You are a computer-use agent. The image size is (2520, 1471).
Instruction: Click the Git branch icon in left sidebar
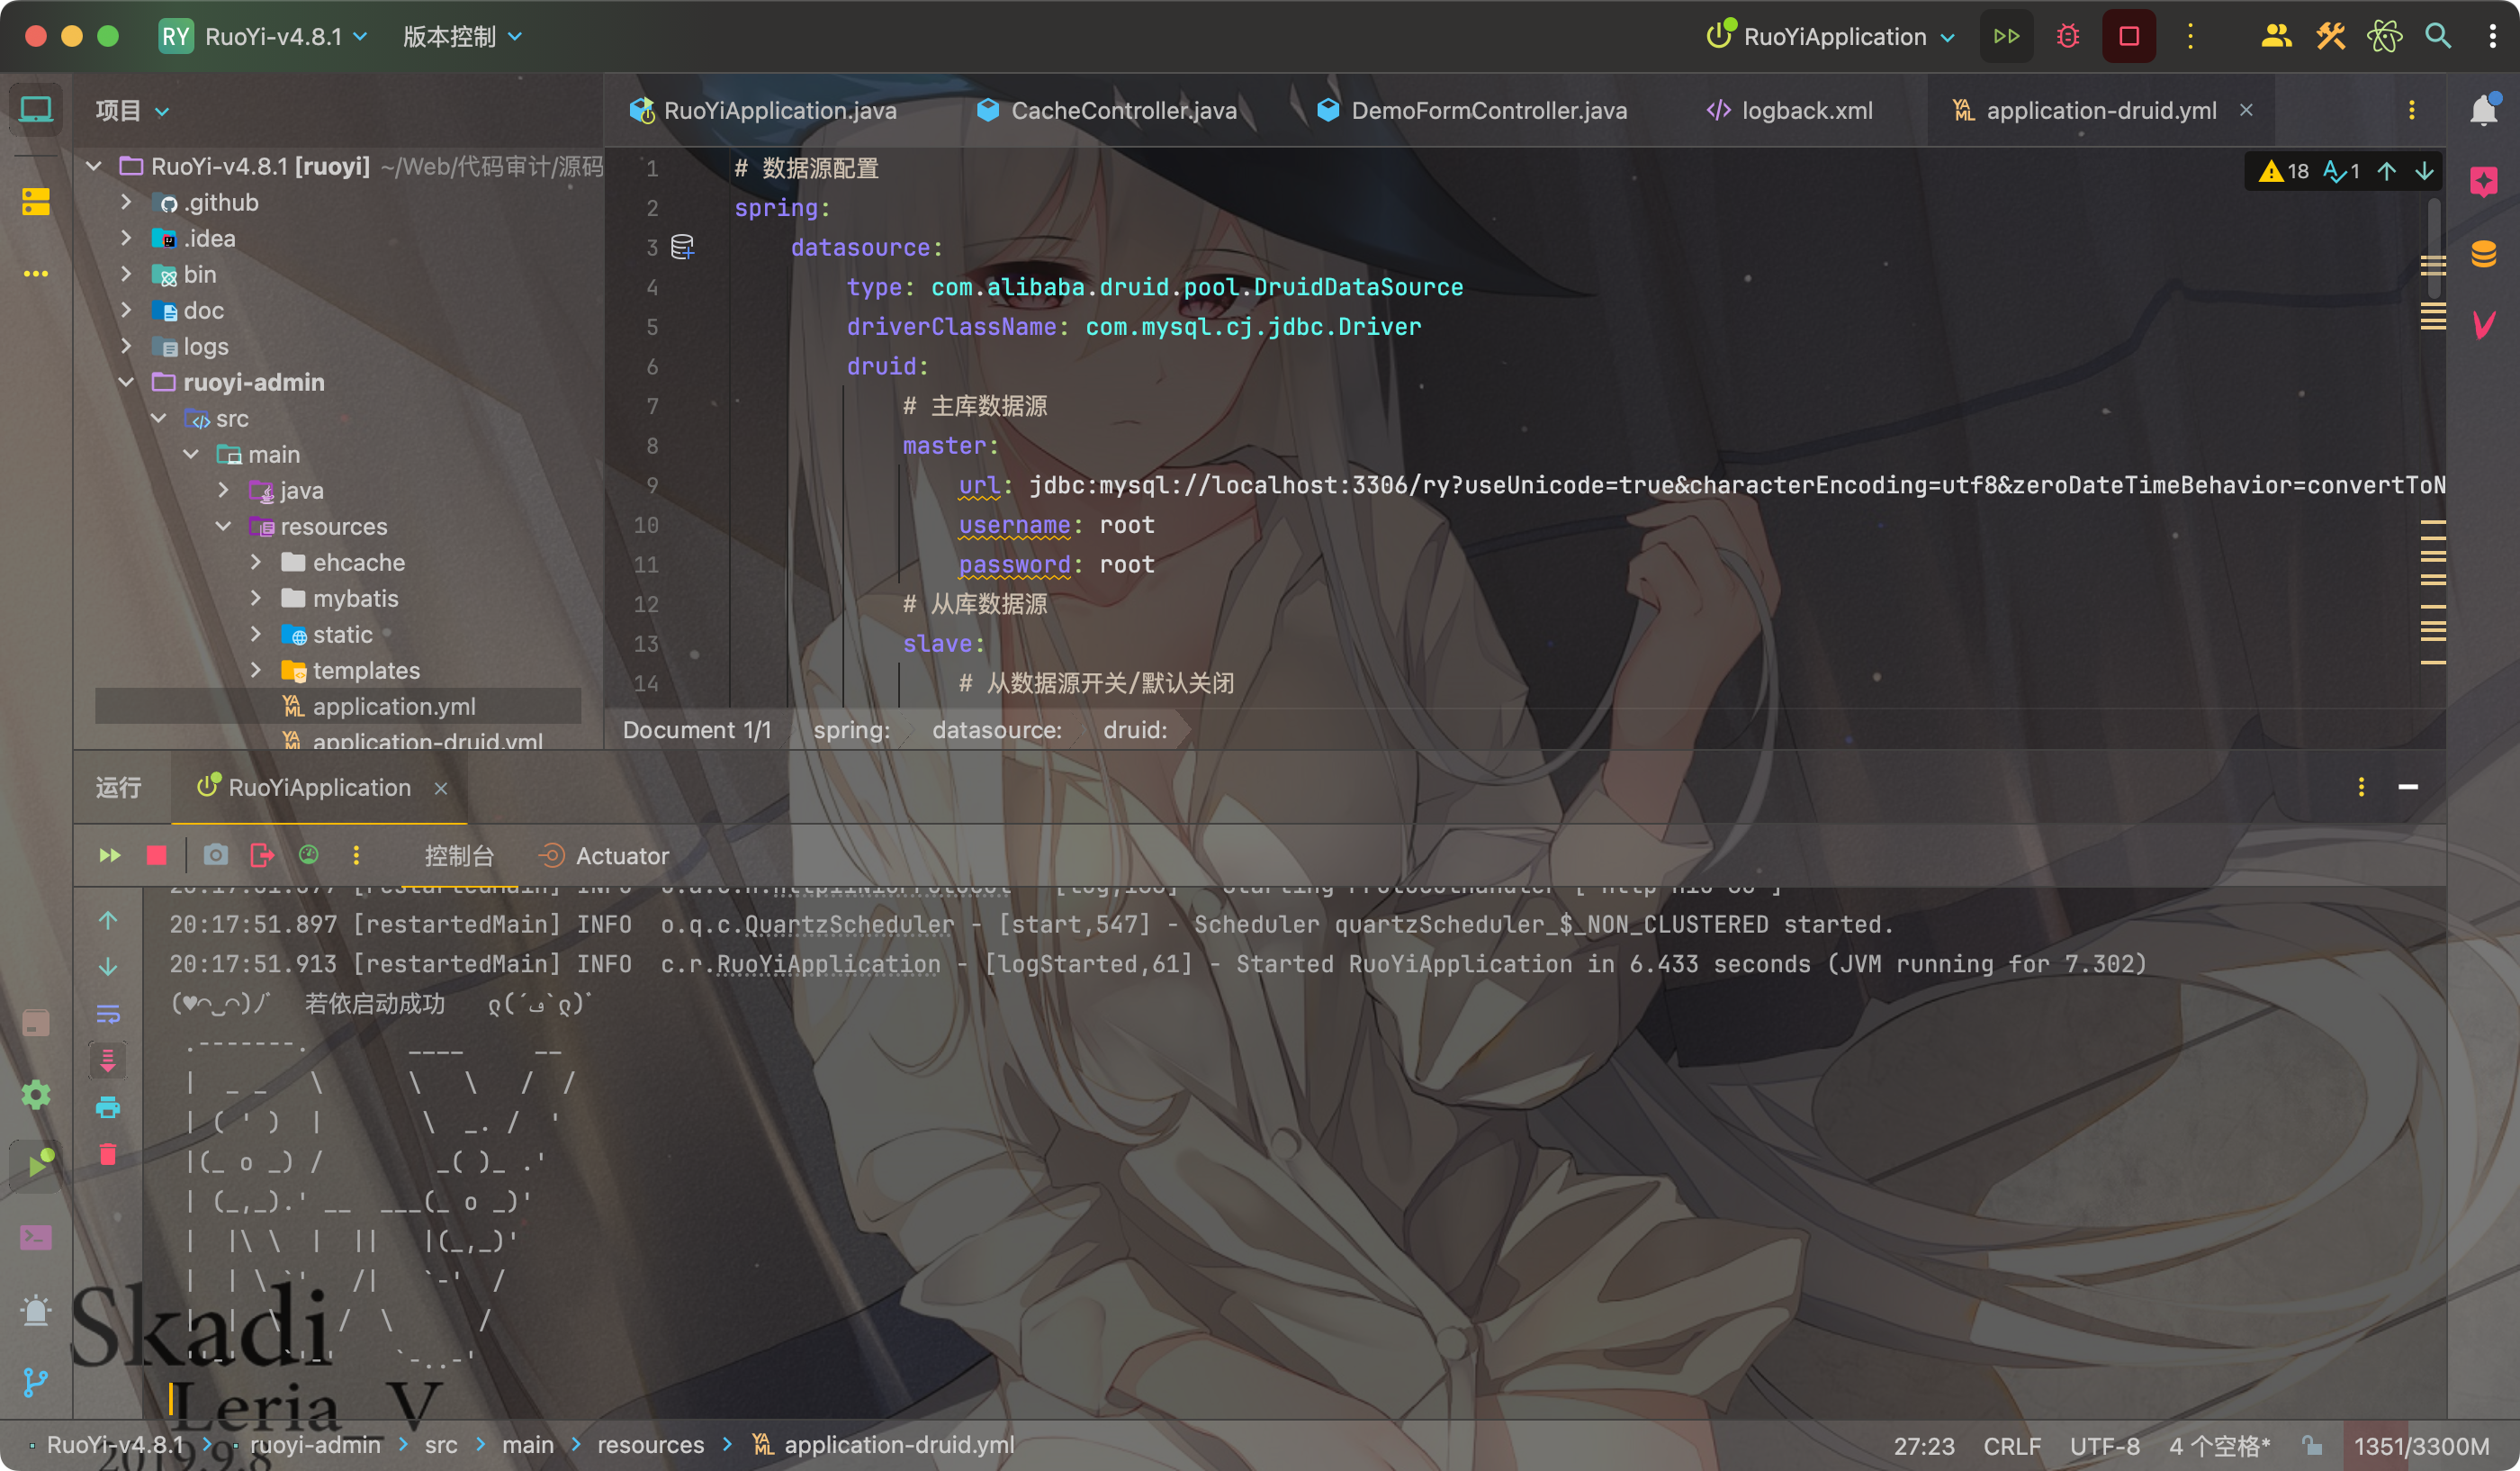coord(35,1383)
